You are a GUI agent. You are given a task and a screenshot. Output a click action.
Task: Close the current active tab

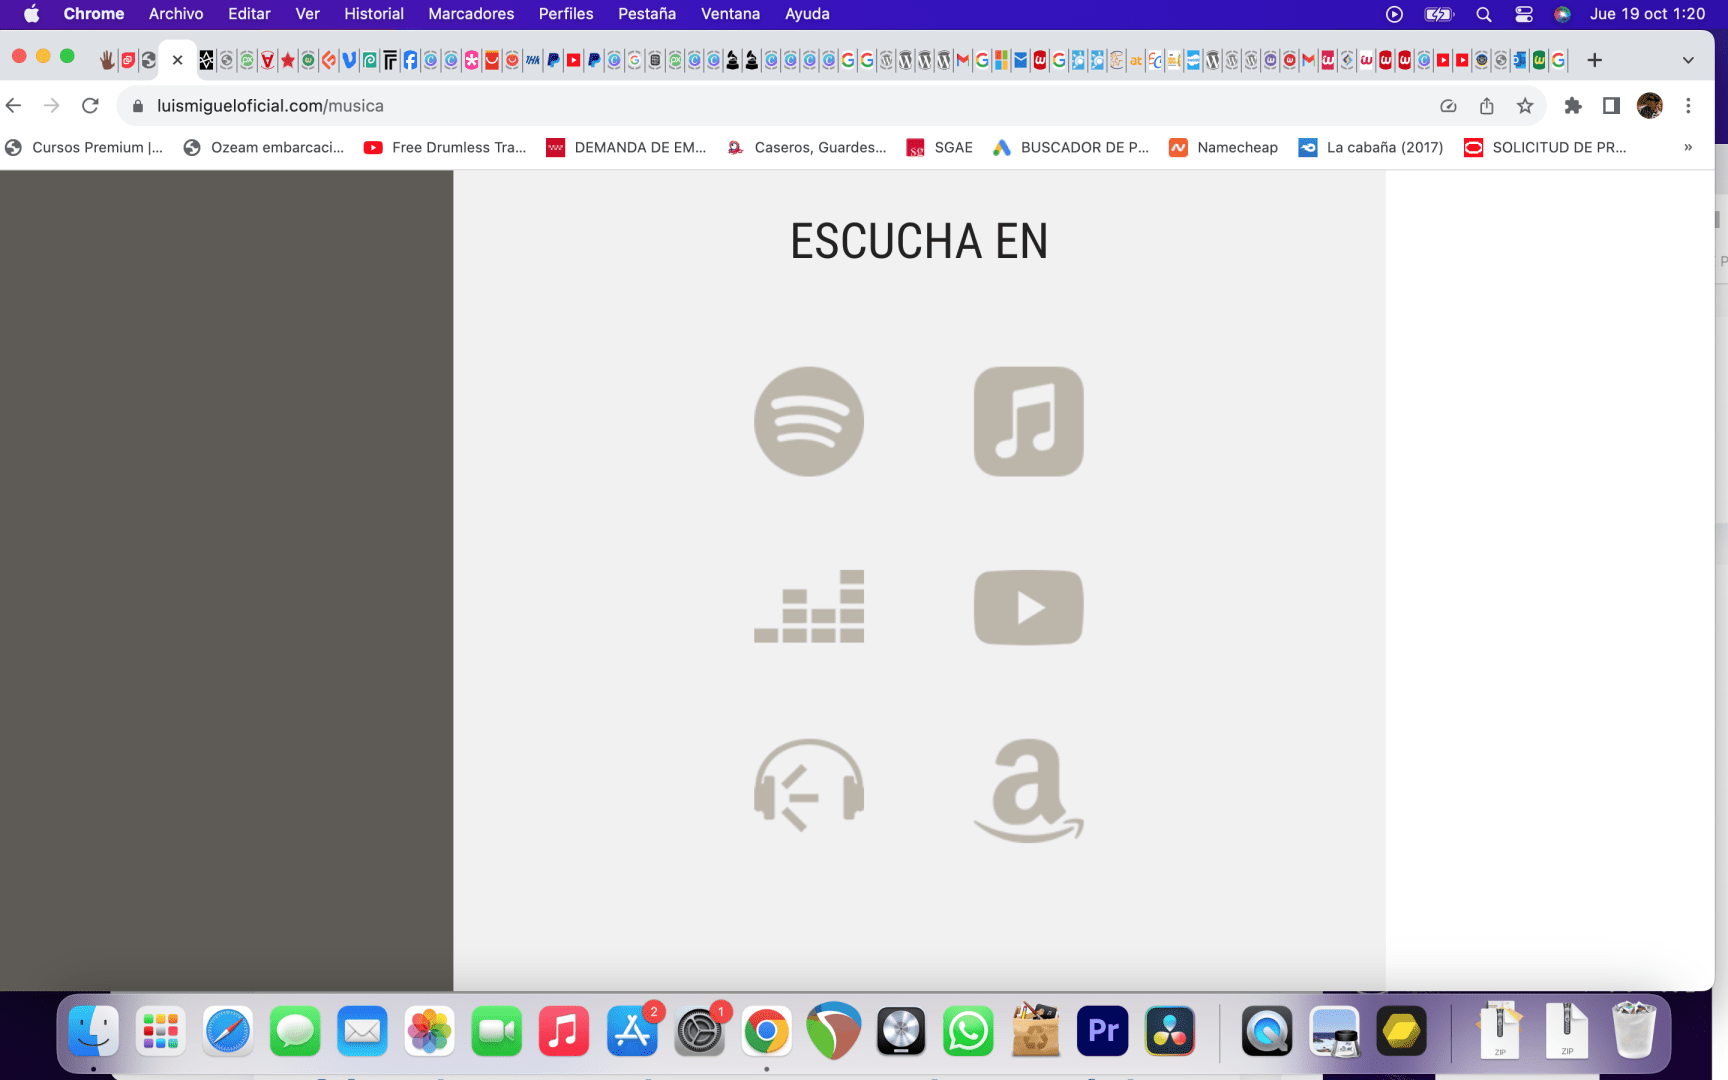point(177,60)
